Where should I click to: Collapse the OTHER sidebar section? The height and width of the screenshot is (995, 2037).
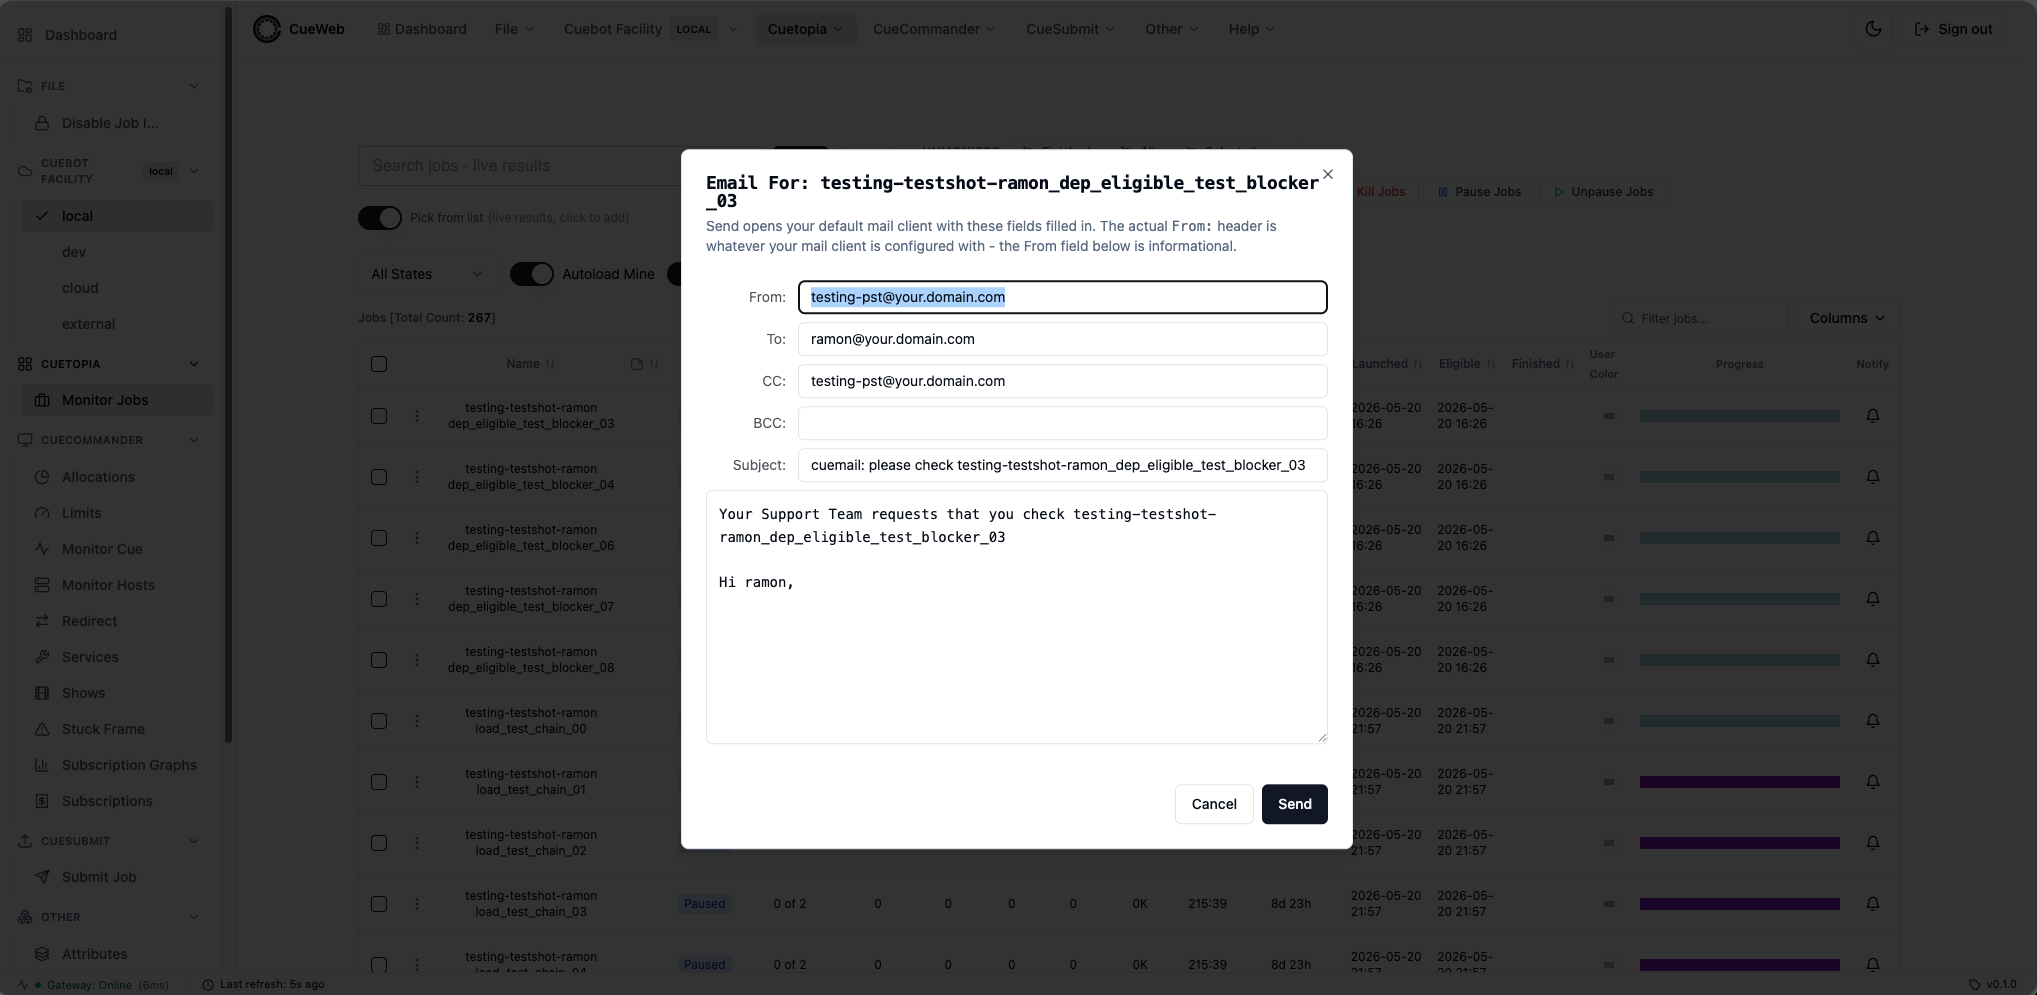(x=194, y=917)
